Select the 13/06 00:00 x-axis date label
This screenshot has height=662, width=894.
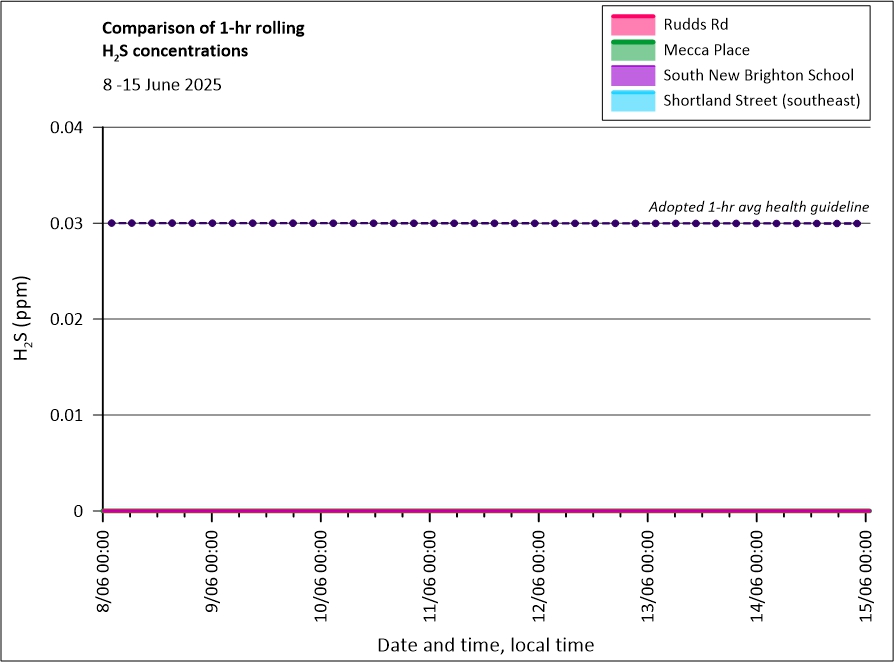(x=648, y=569)
